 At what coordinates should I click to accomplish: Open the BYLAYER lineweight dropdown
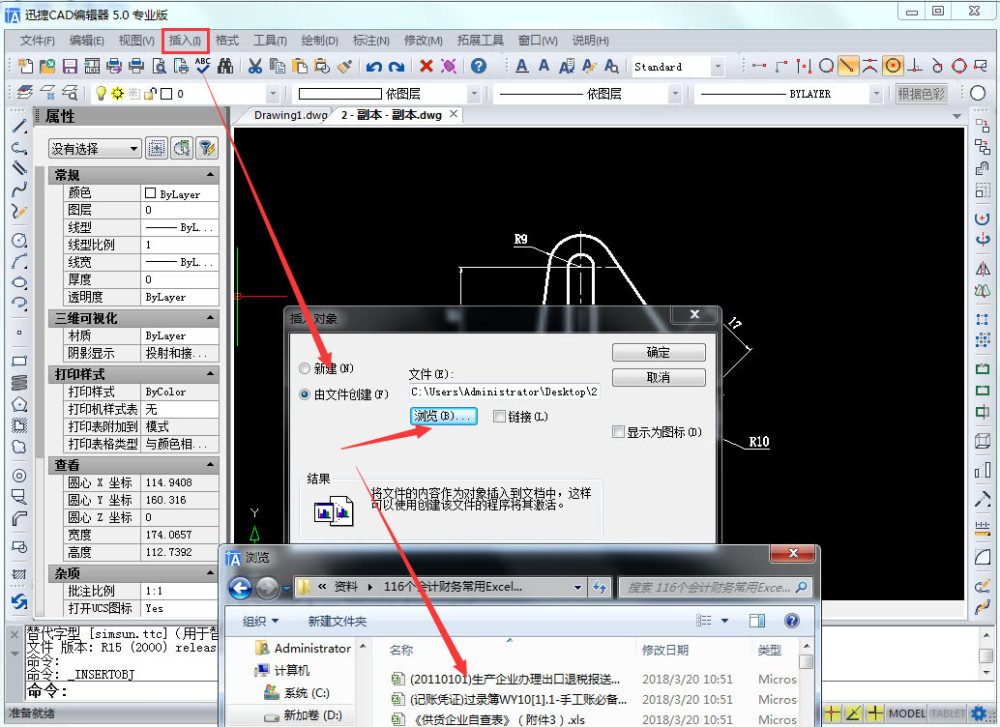coord(876,94)
